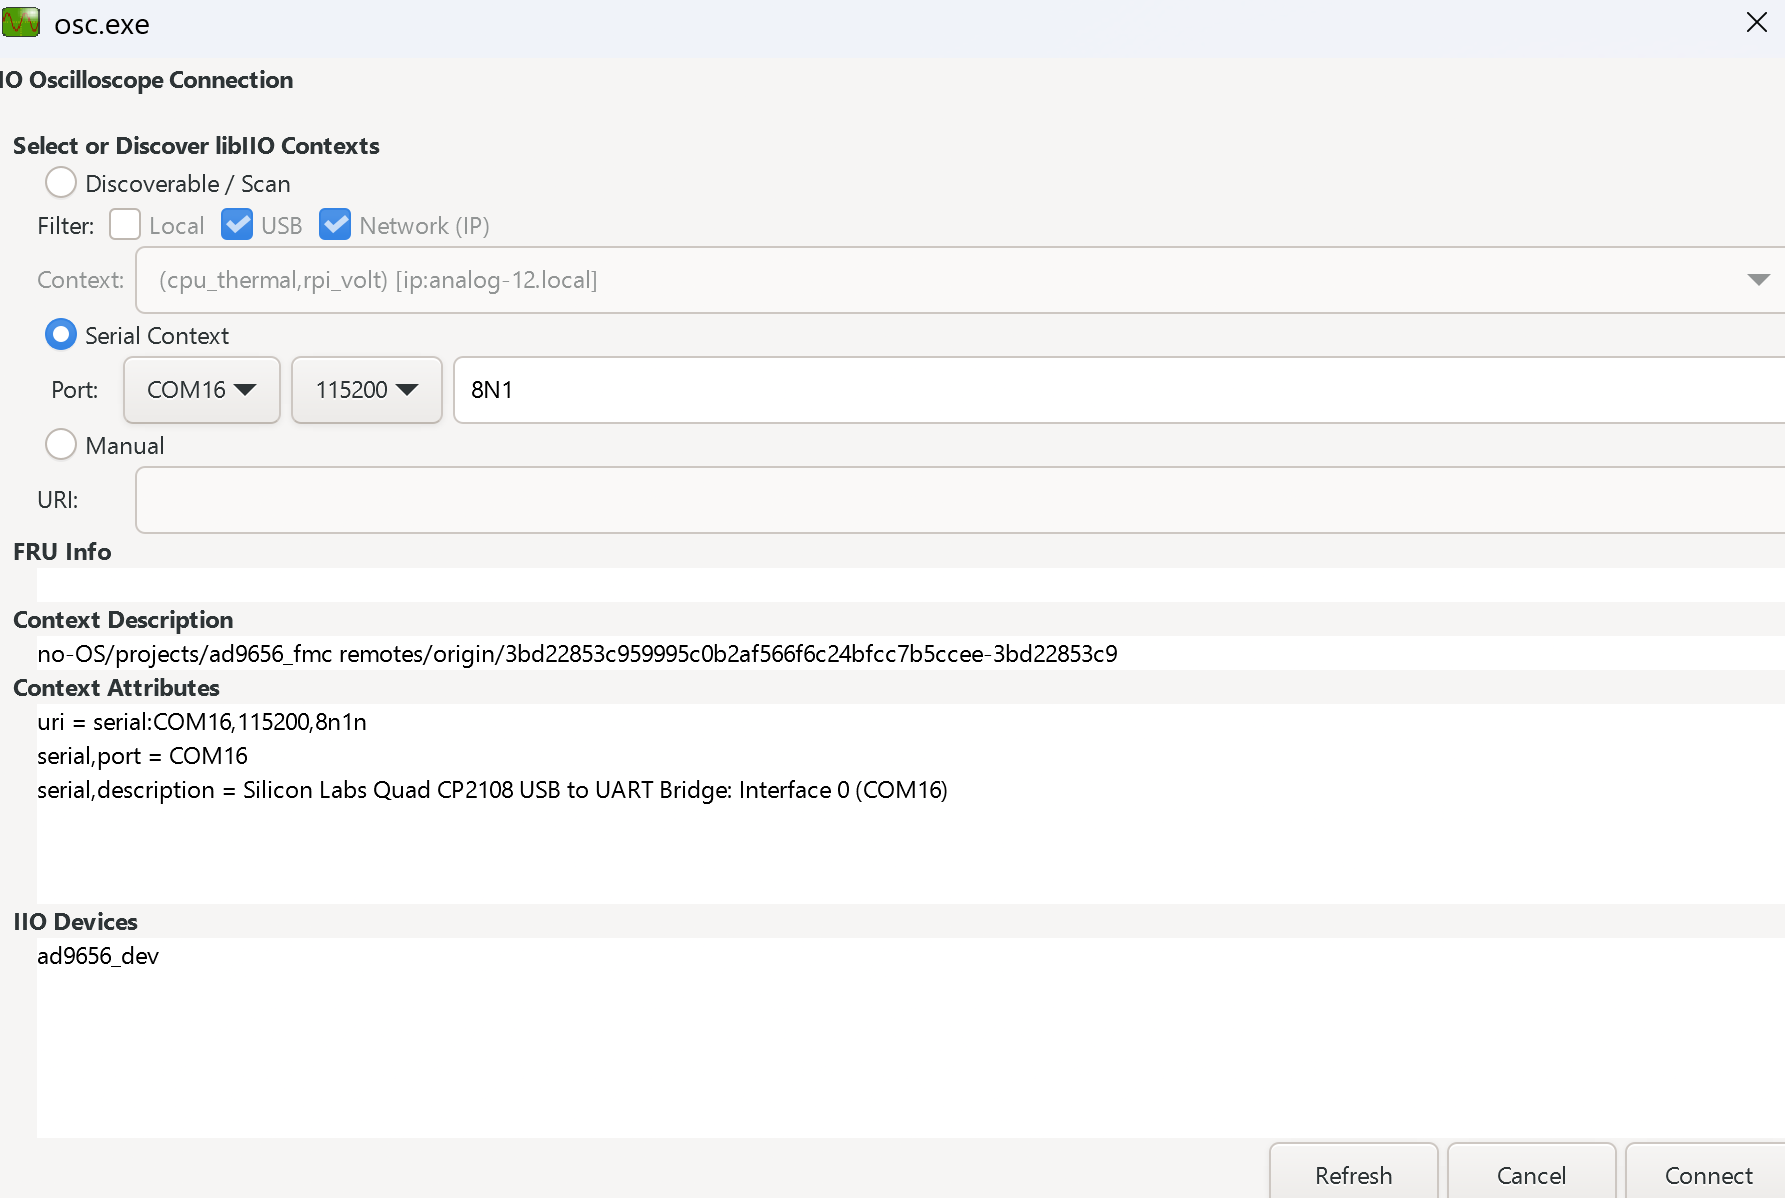Select the ad9656_dev device entry
Image resolution: width=1785 pixels, height=1198 pixels.
pos(98,956)
